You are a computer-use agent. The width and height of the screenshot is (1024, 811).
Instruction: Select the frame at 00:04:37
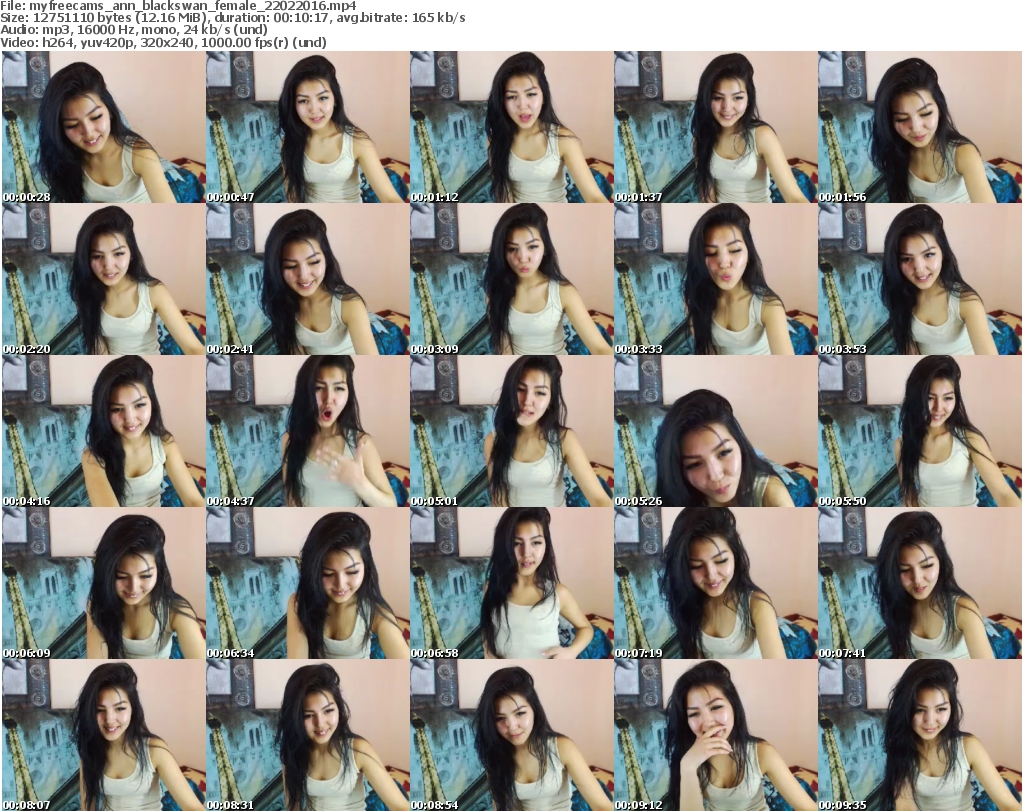tap(308, 431)
